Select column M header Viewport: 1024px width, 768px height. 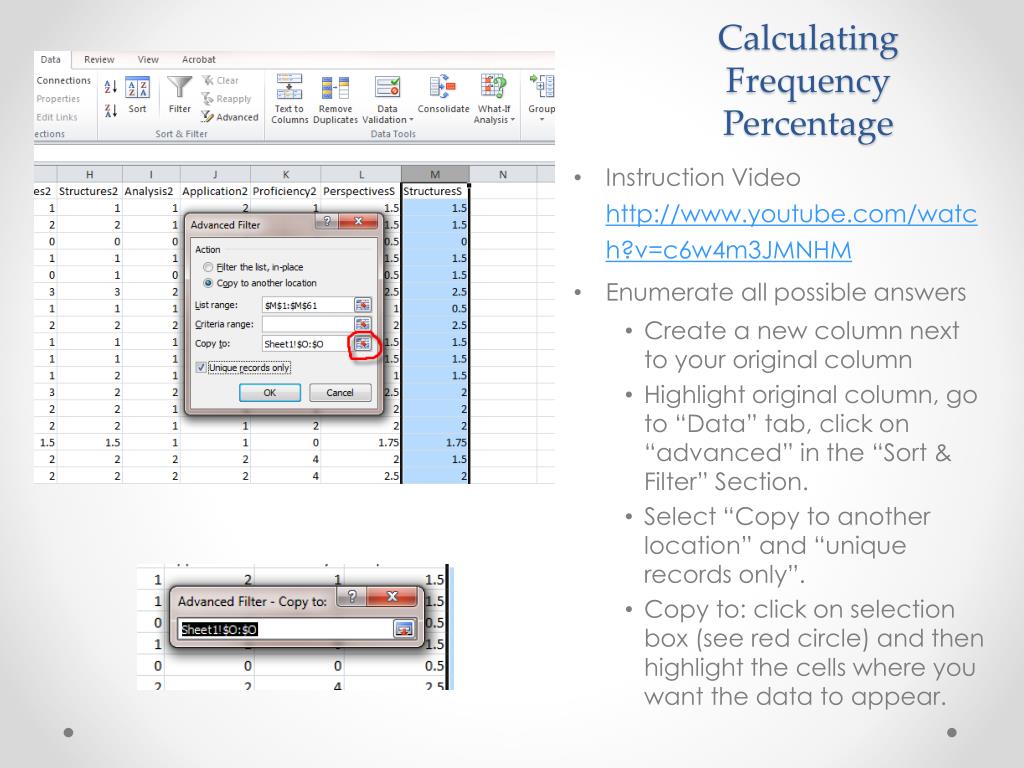point(435,174)
